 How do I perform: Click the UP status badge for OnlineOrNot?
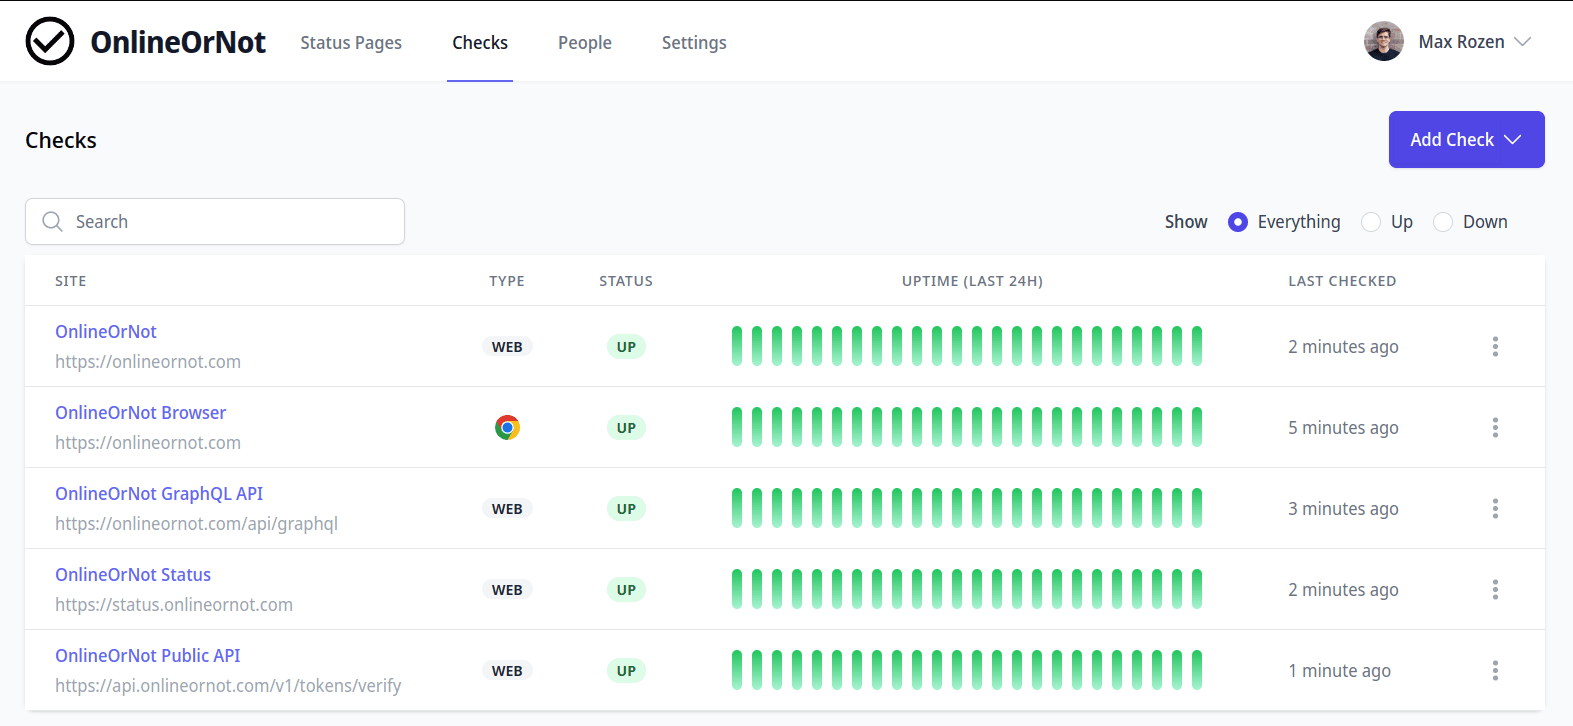point(626,347)
